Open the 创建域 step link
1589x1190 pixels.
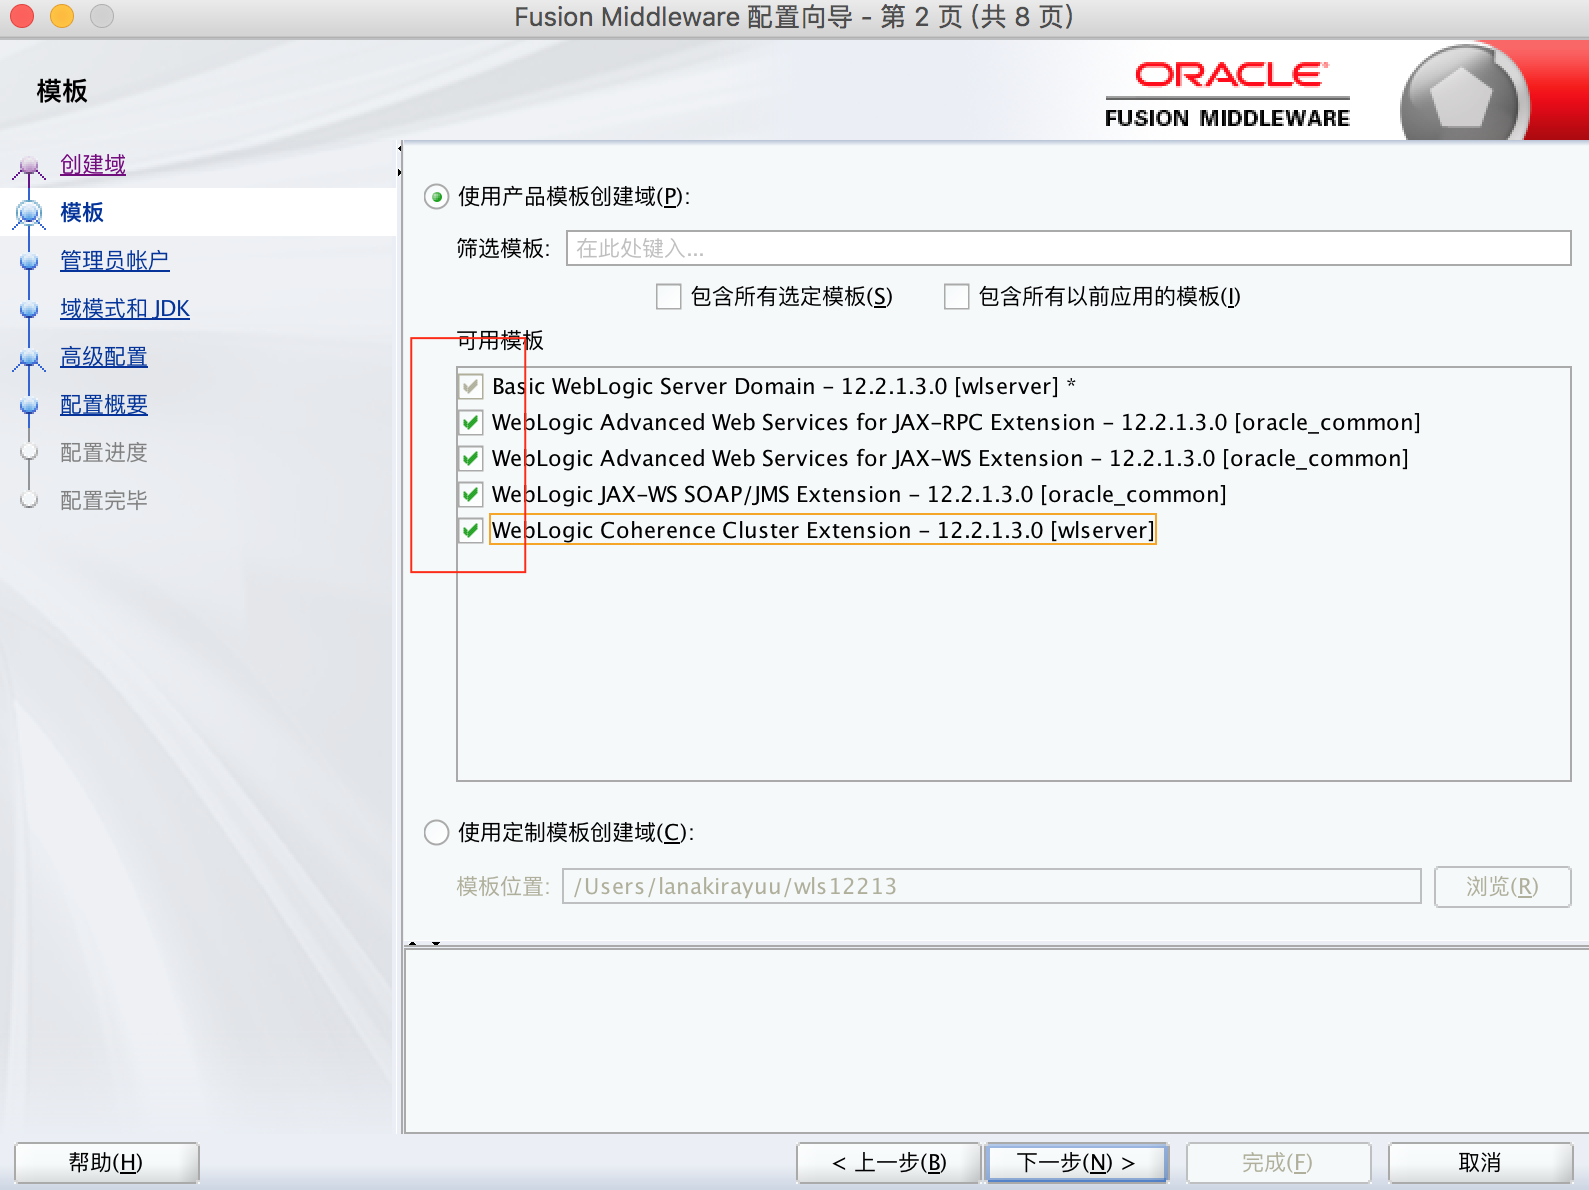tap(93, 165)
